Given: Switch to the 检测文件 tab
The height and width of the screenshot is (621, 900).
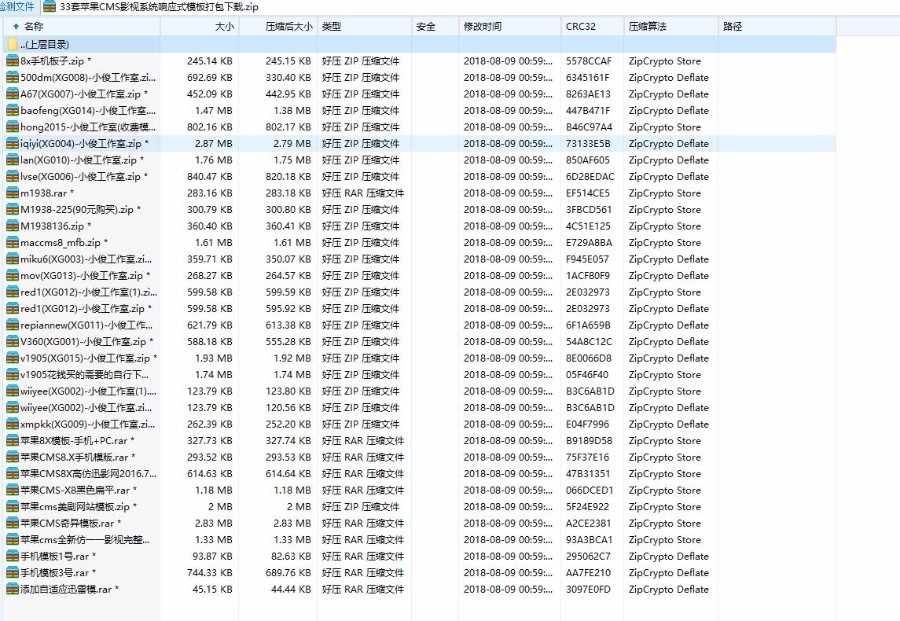Looking at the screenshot, I should 18,7.
